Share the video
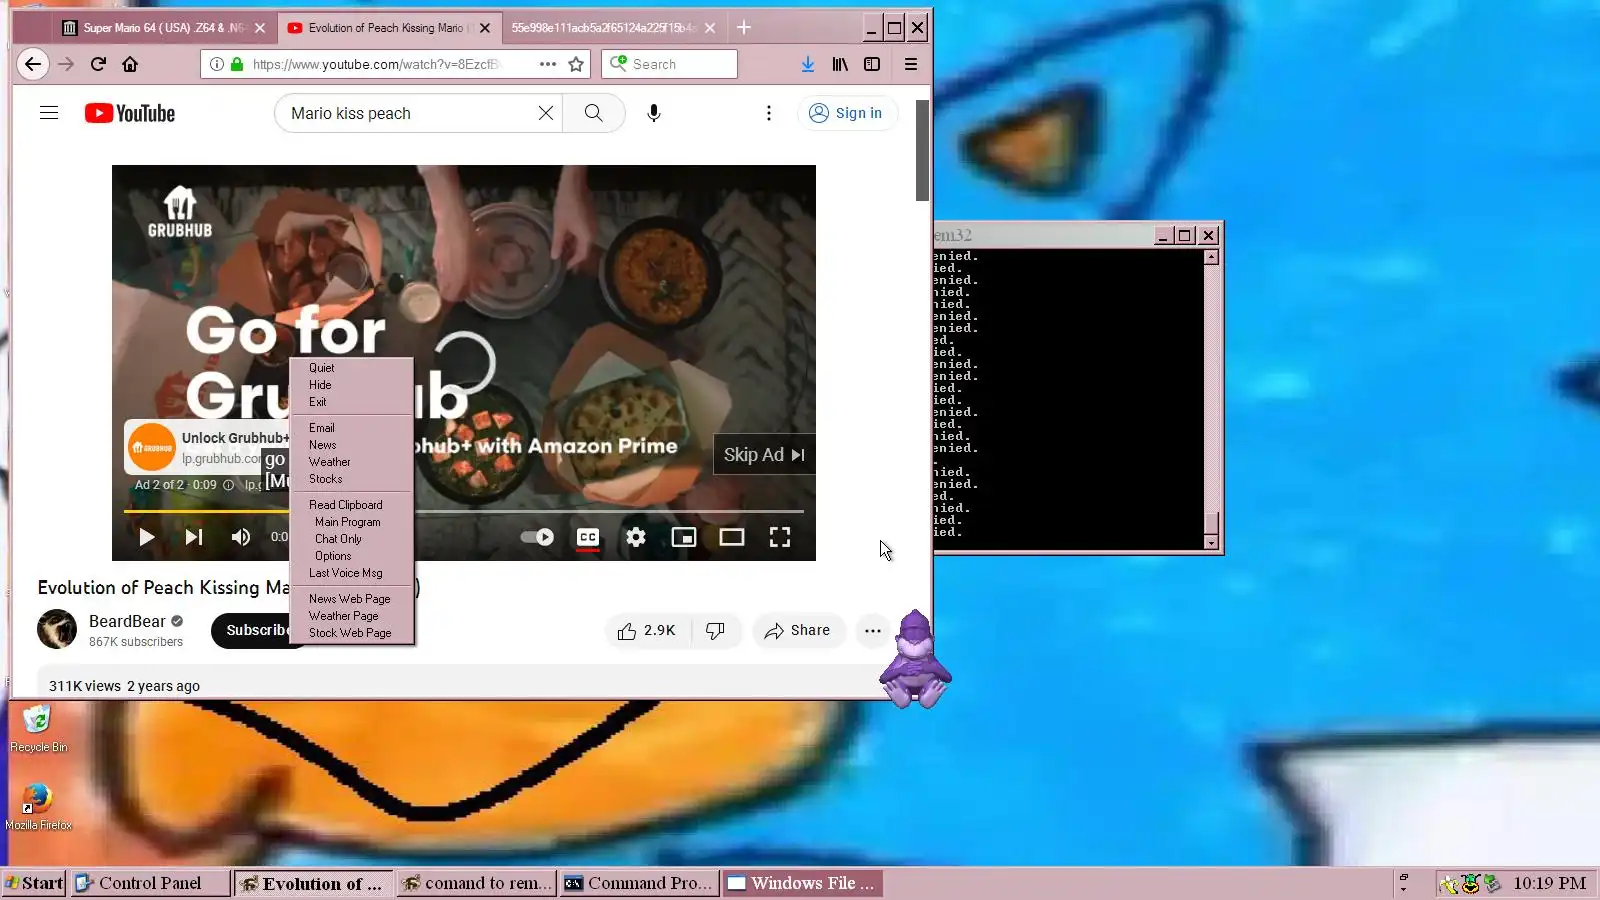Screen dimensions: 1600x900 pyautogui.click(x=798, y=631)
